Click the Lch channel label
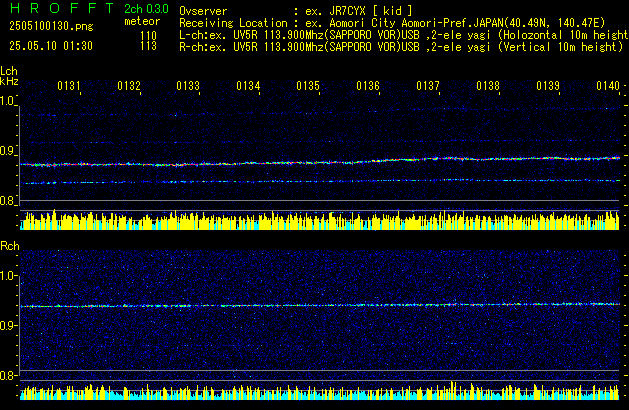 tap(9, 71)
